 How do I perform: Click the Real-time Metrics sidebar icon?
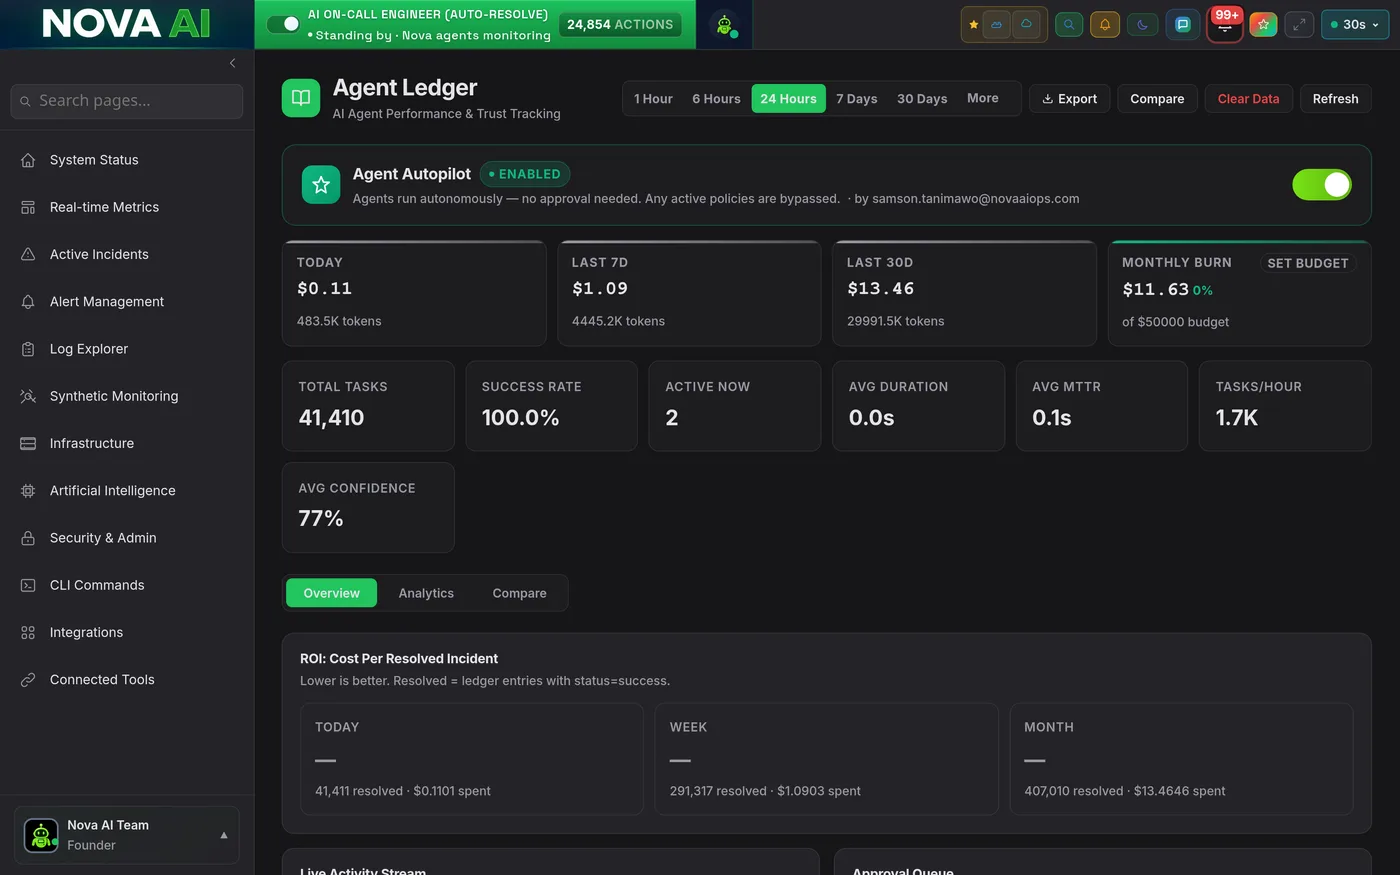point(28,207)
